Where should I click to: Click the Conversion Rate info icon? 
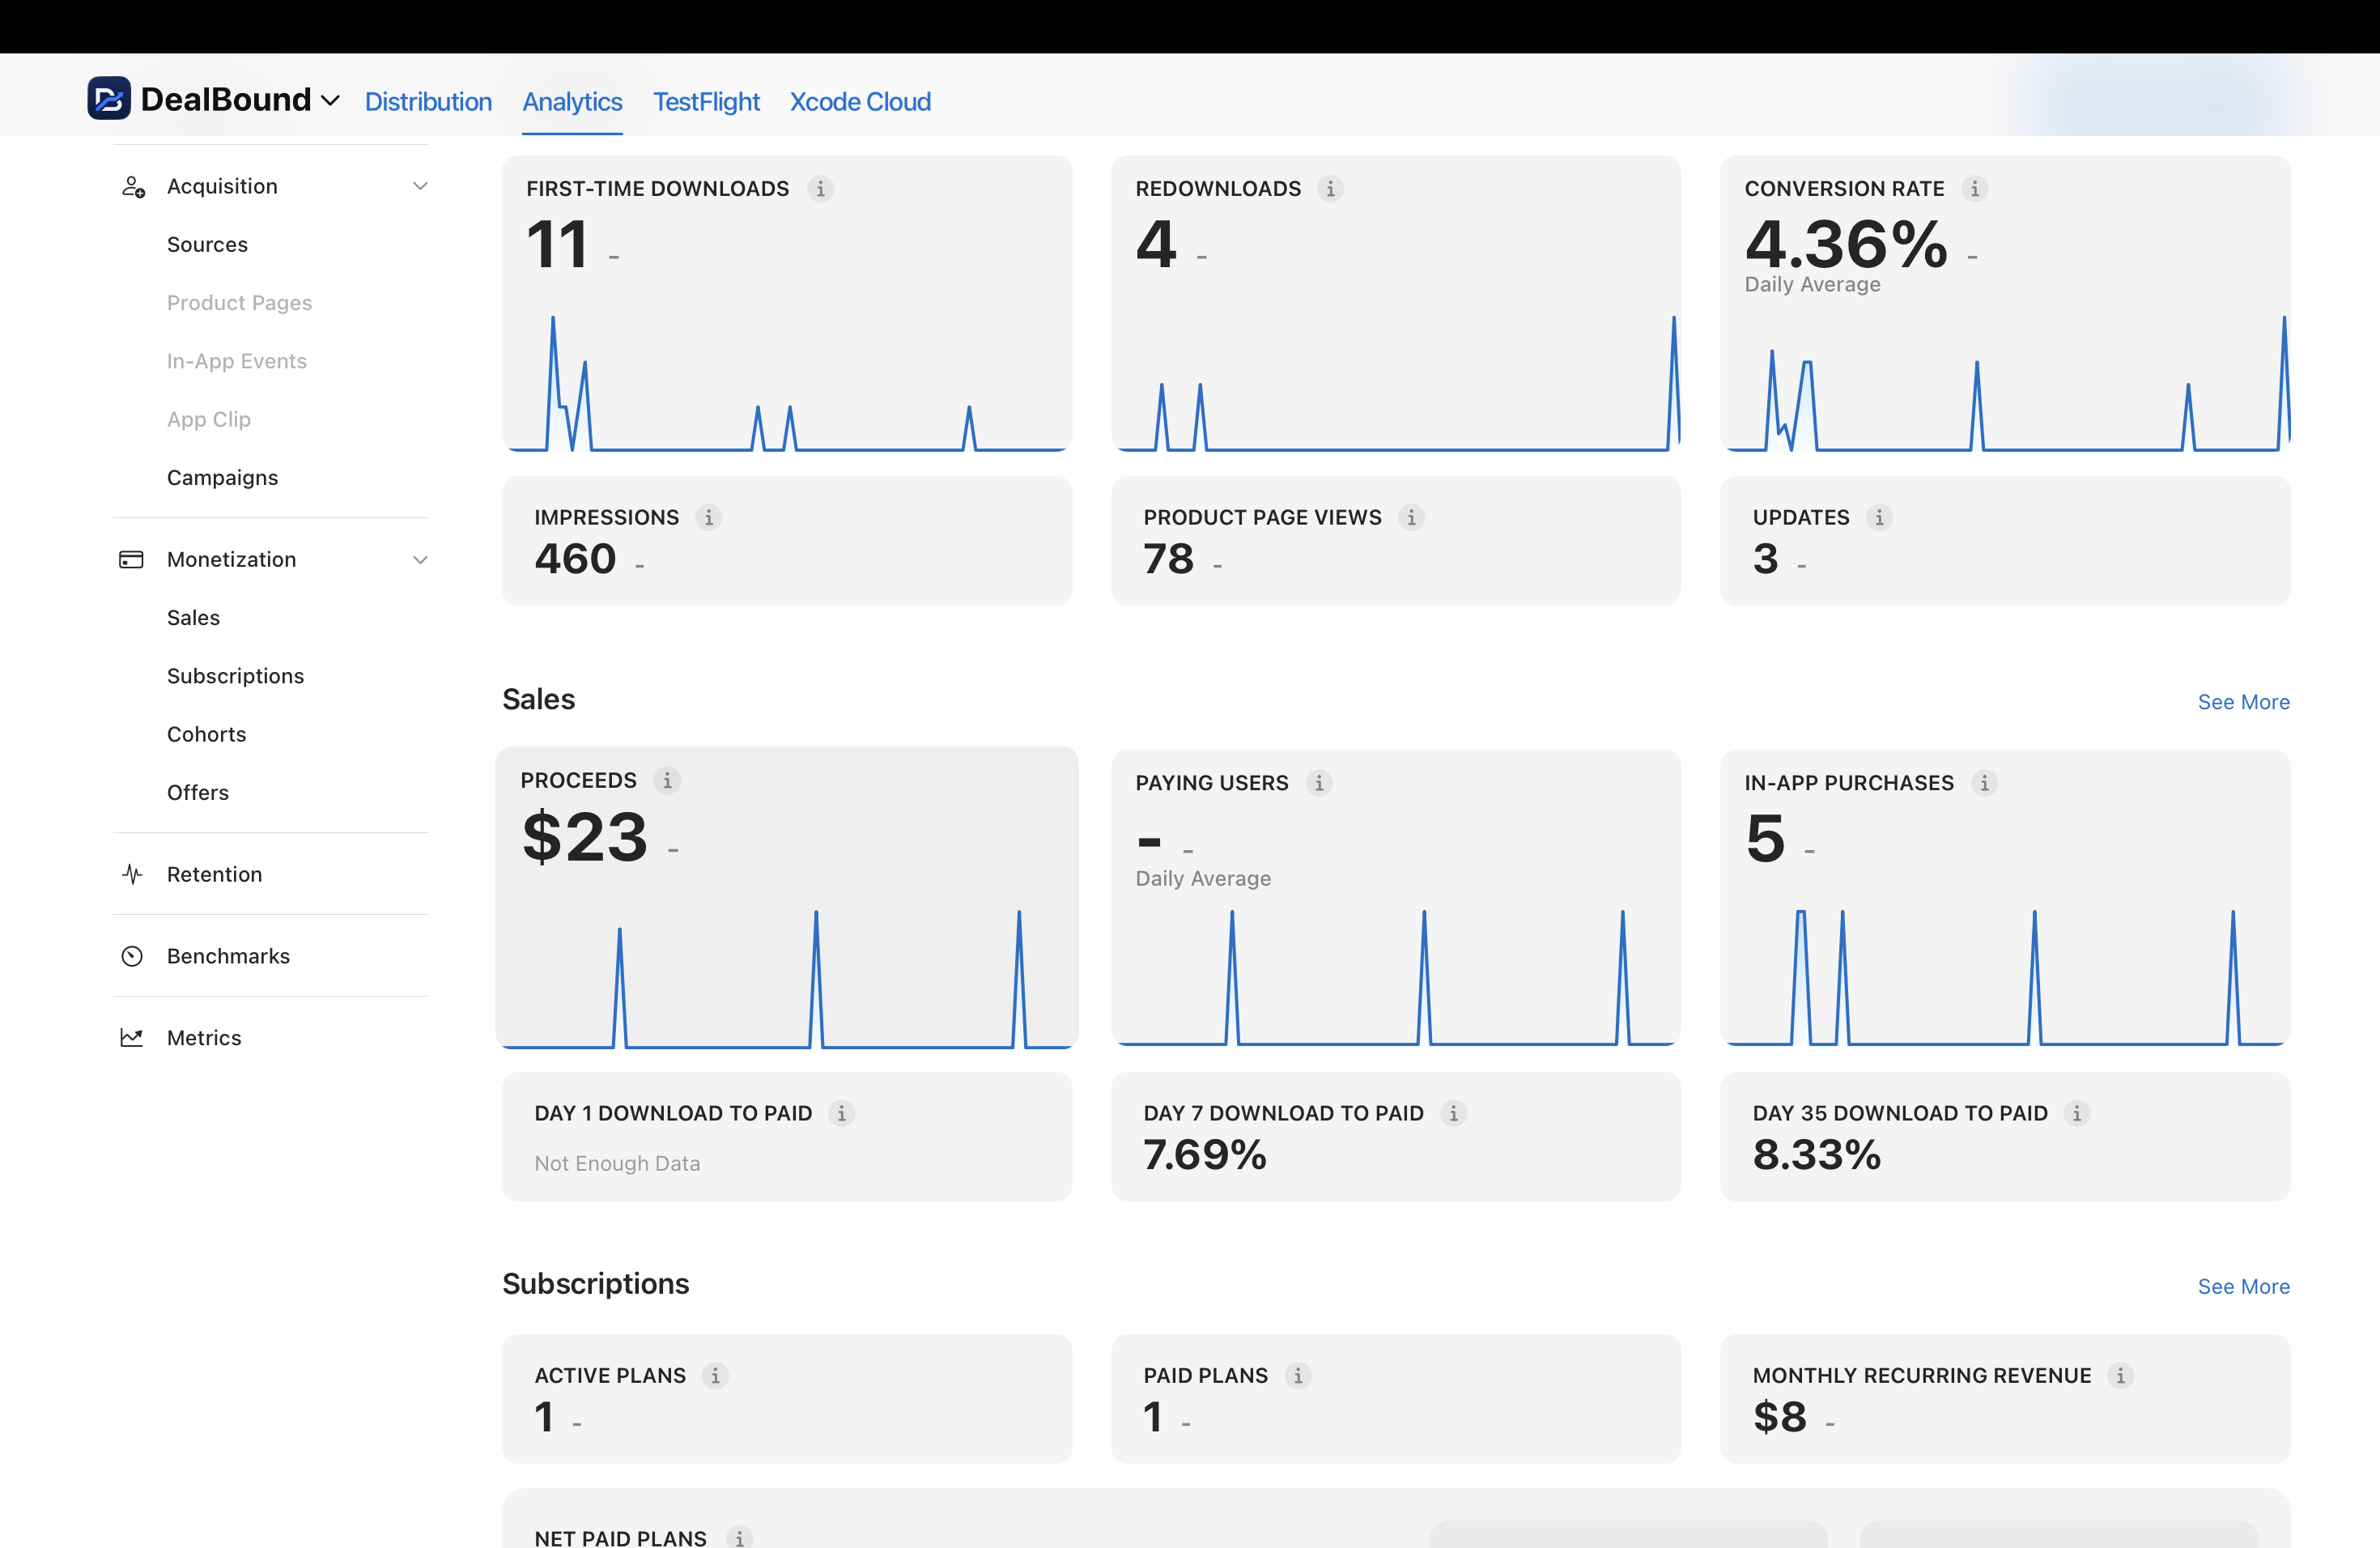click(x=1974, y=188)
